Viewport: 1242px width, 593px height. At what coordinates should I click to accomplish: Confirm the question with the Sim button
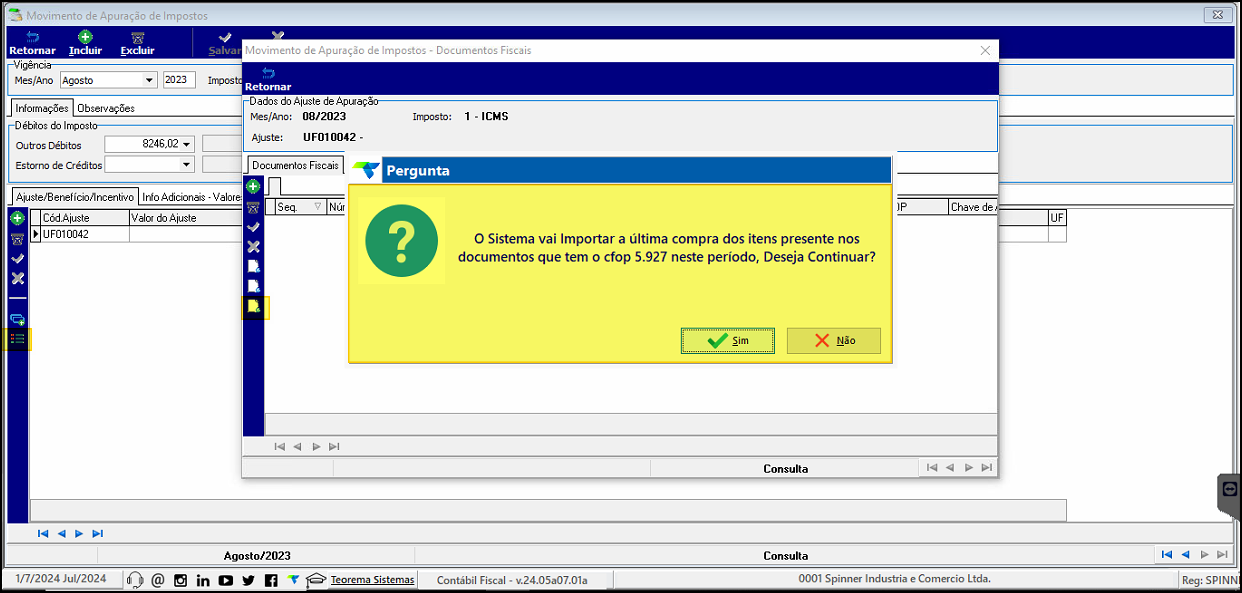click(728, 340)
